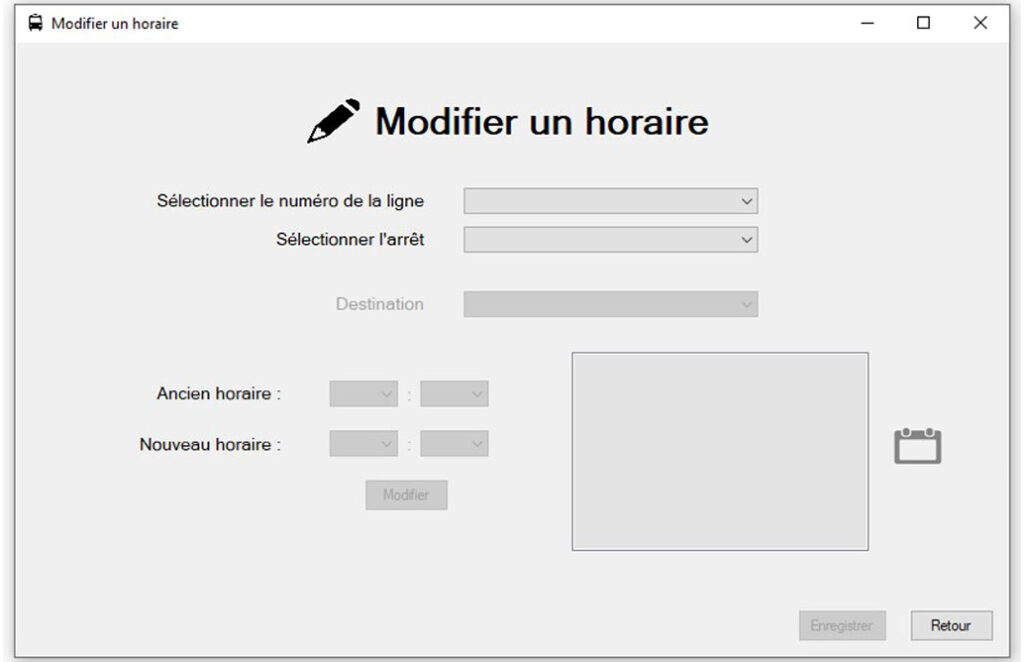Click the Modifier button

tap(406, 495)
